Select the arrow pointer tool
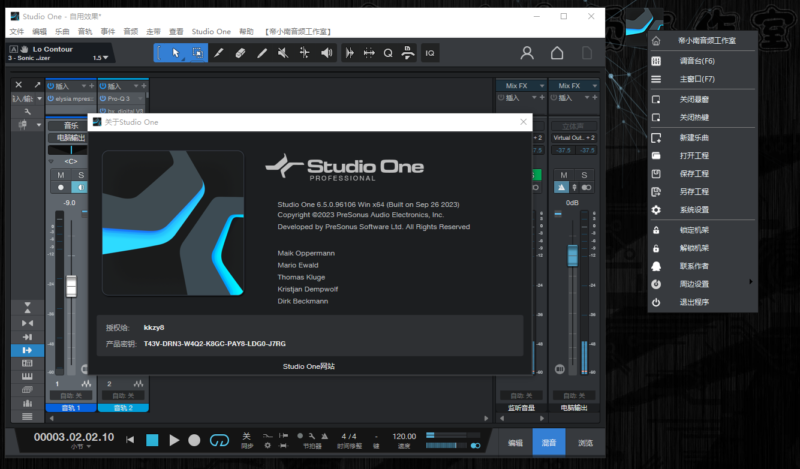 [176, 53]
